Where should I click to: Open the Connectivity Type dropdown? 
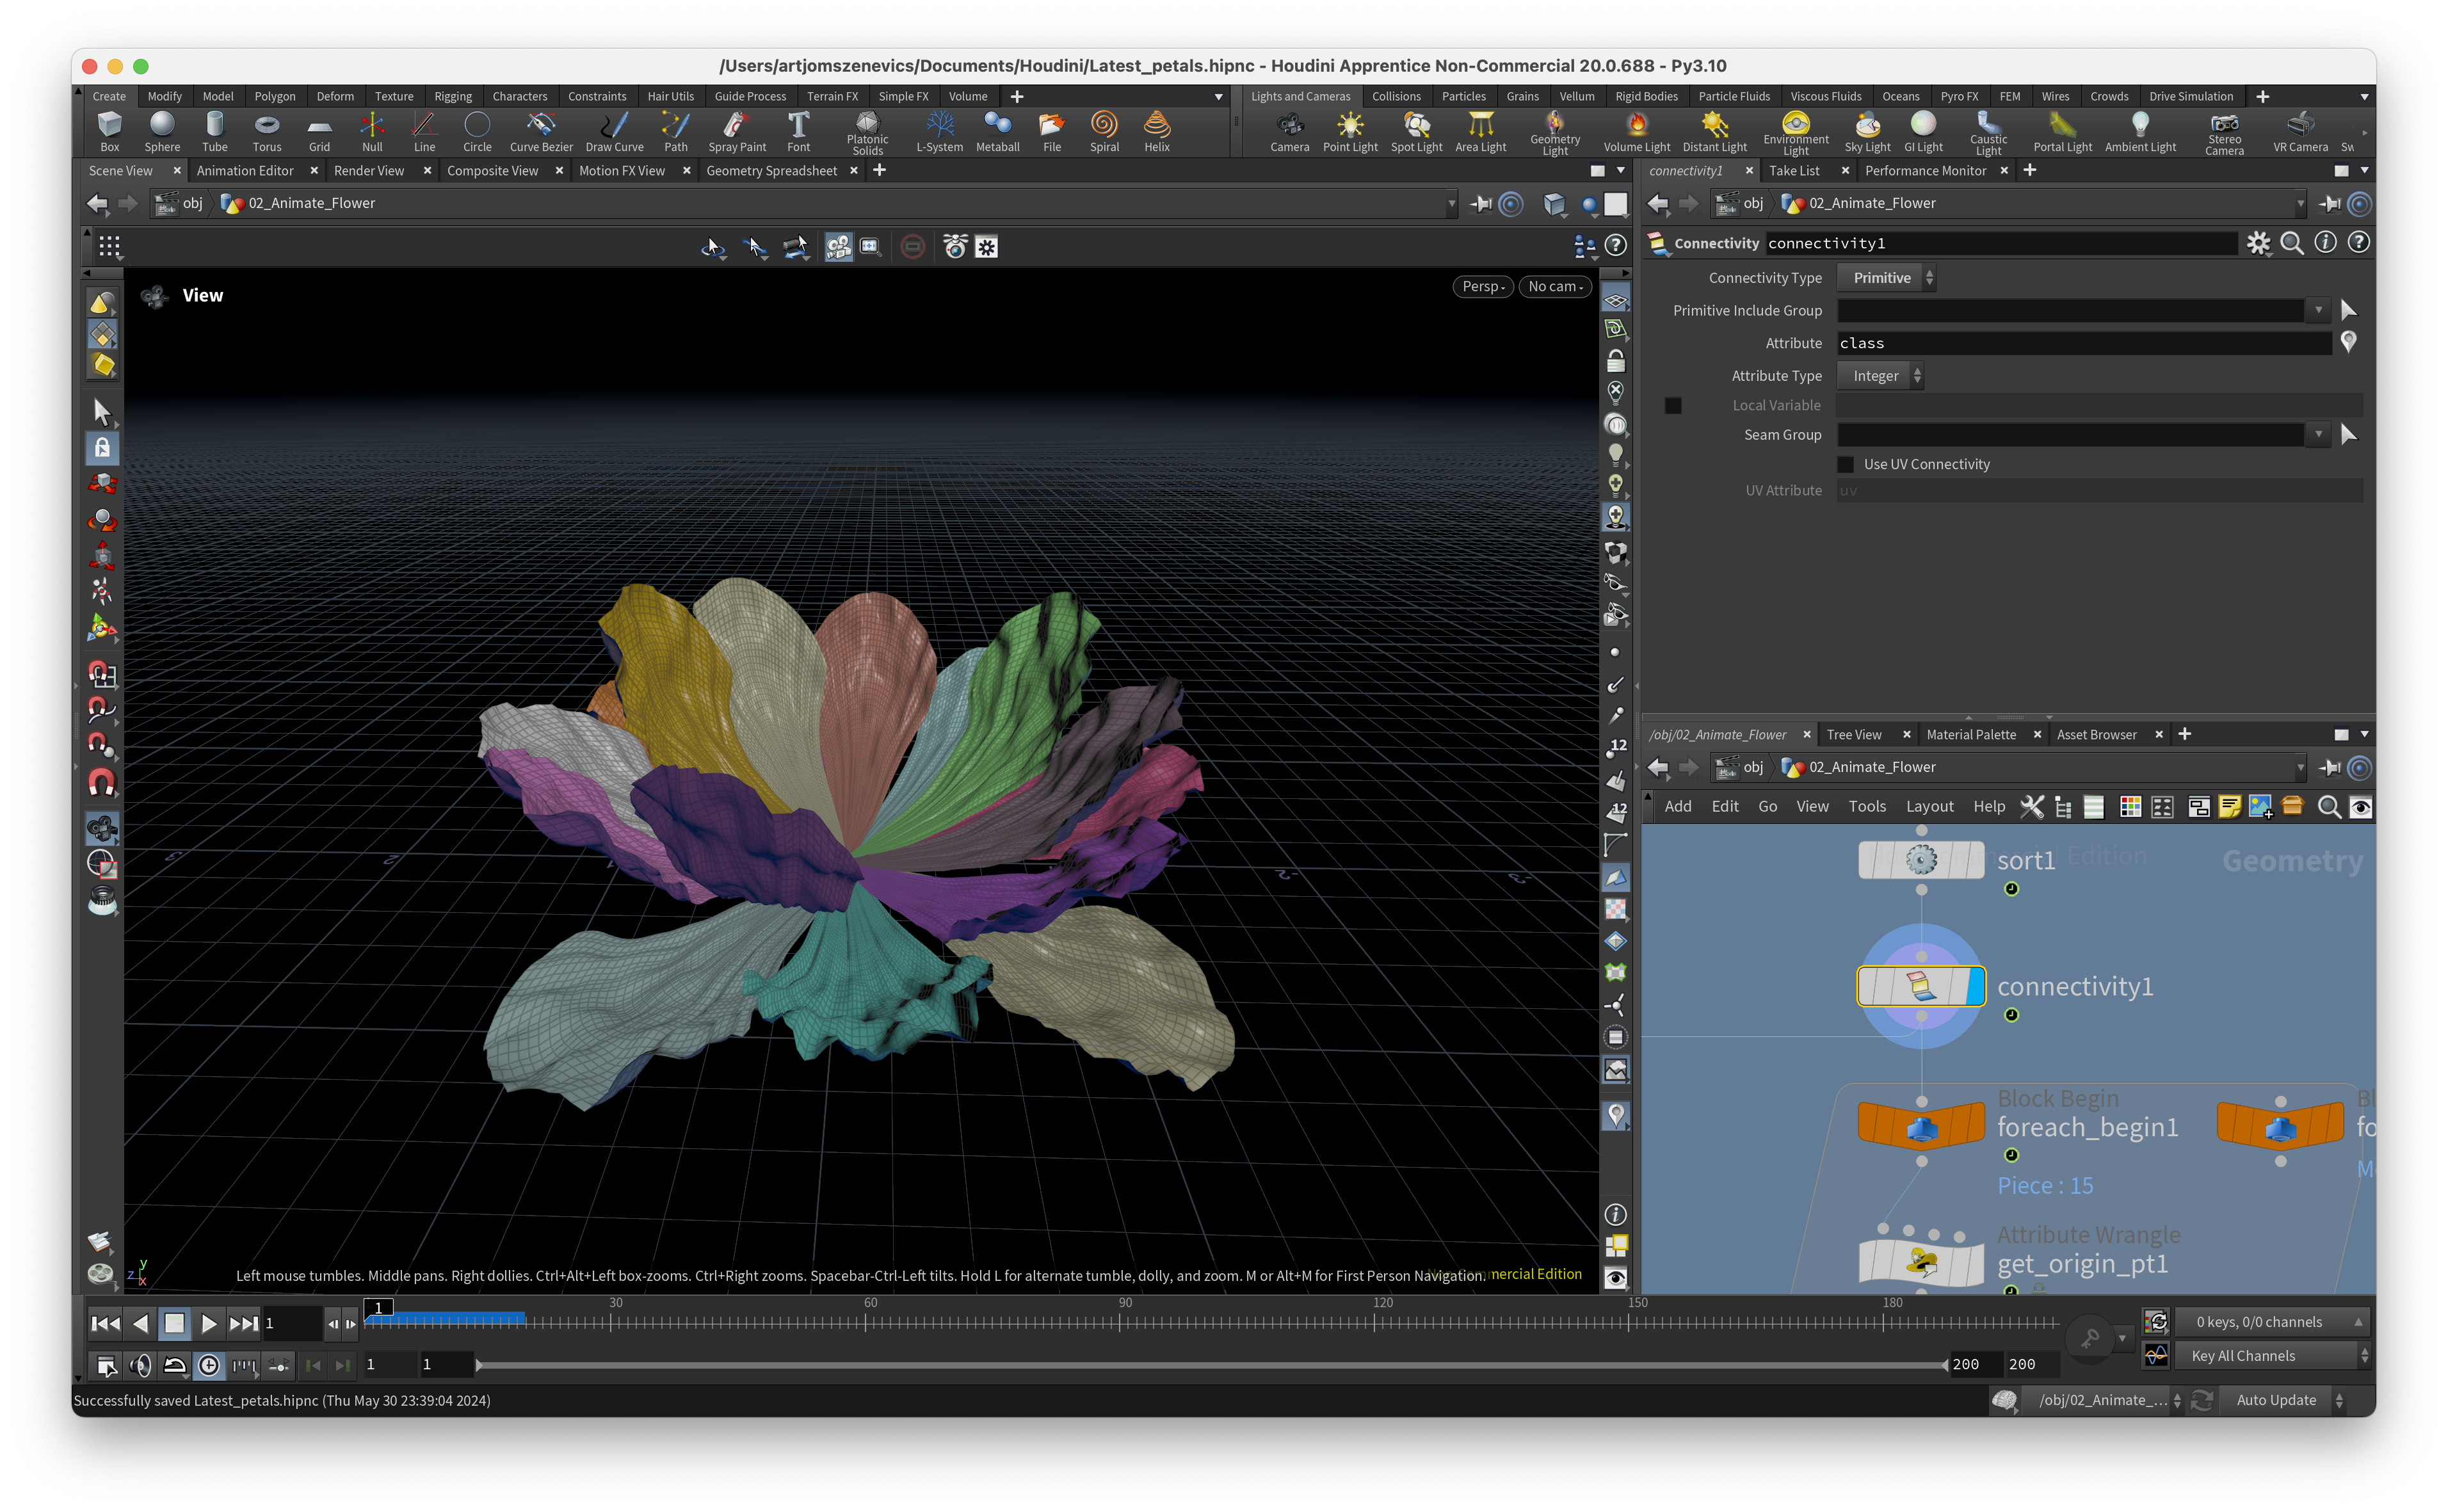[x=1886, y=278]
